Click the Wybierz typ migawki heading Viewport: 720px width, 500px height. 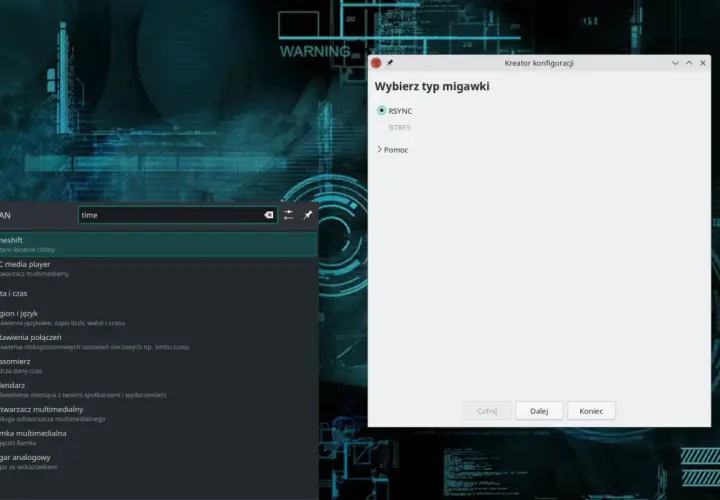(432, 86)
